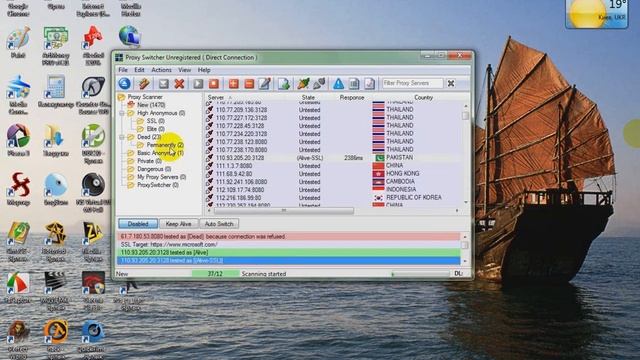Click the green 37/12 progress indicator
Image resolution: width=640 pixels, height=360 pixels.
(215, 274)
